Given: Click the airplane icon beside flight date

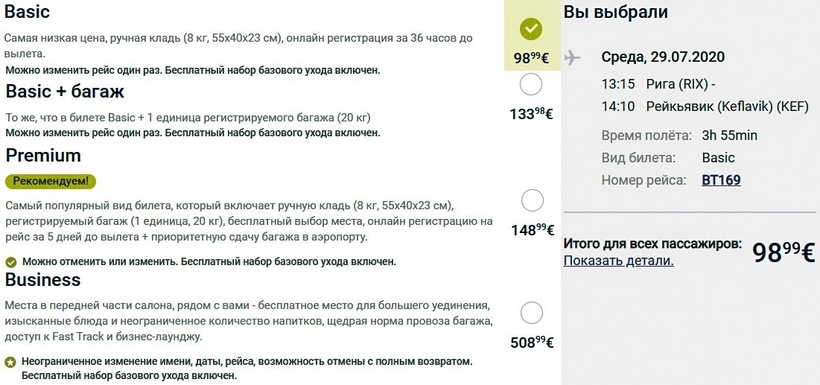Looking at the screenshot, I should 573,57.
